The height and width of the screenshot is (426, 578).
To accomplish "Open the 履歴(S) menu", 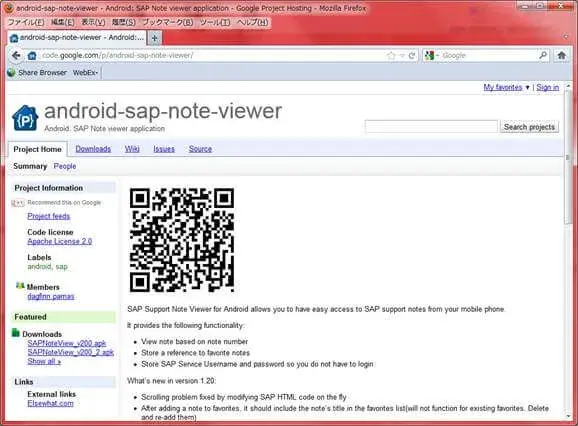I will point(123,22).
